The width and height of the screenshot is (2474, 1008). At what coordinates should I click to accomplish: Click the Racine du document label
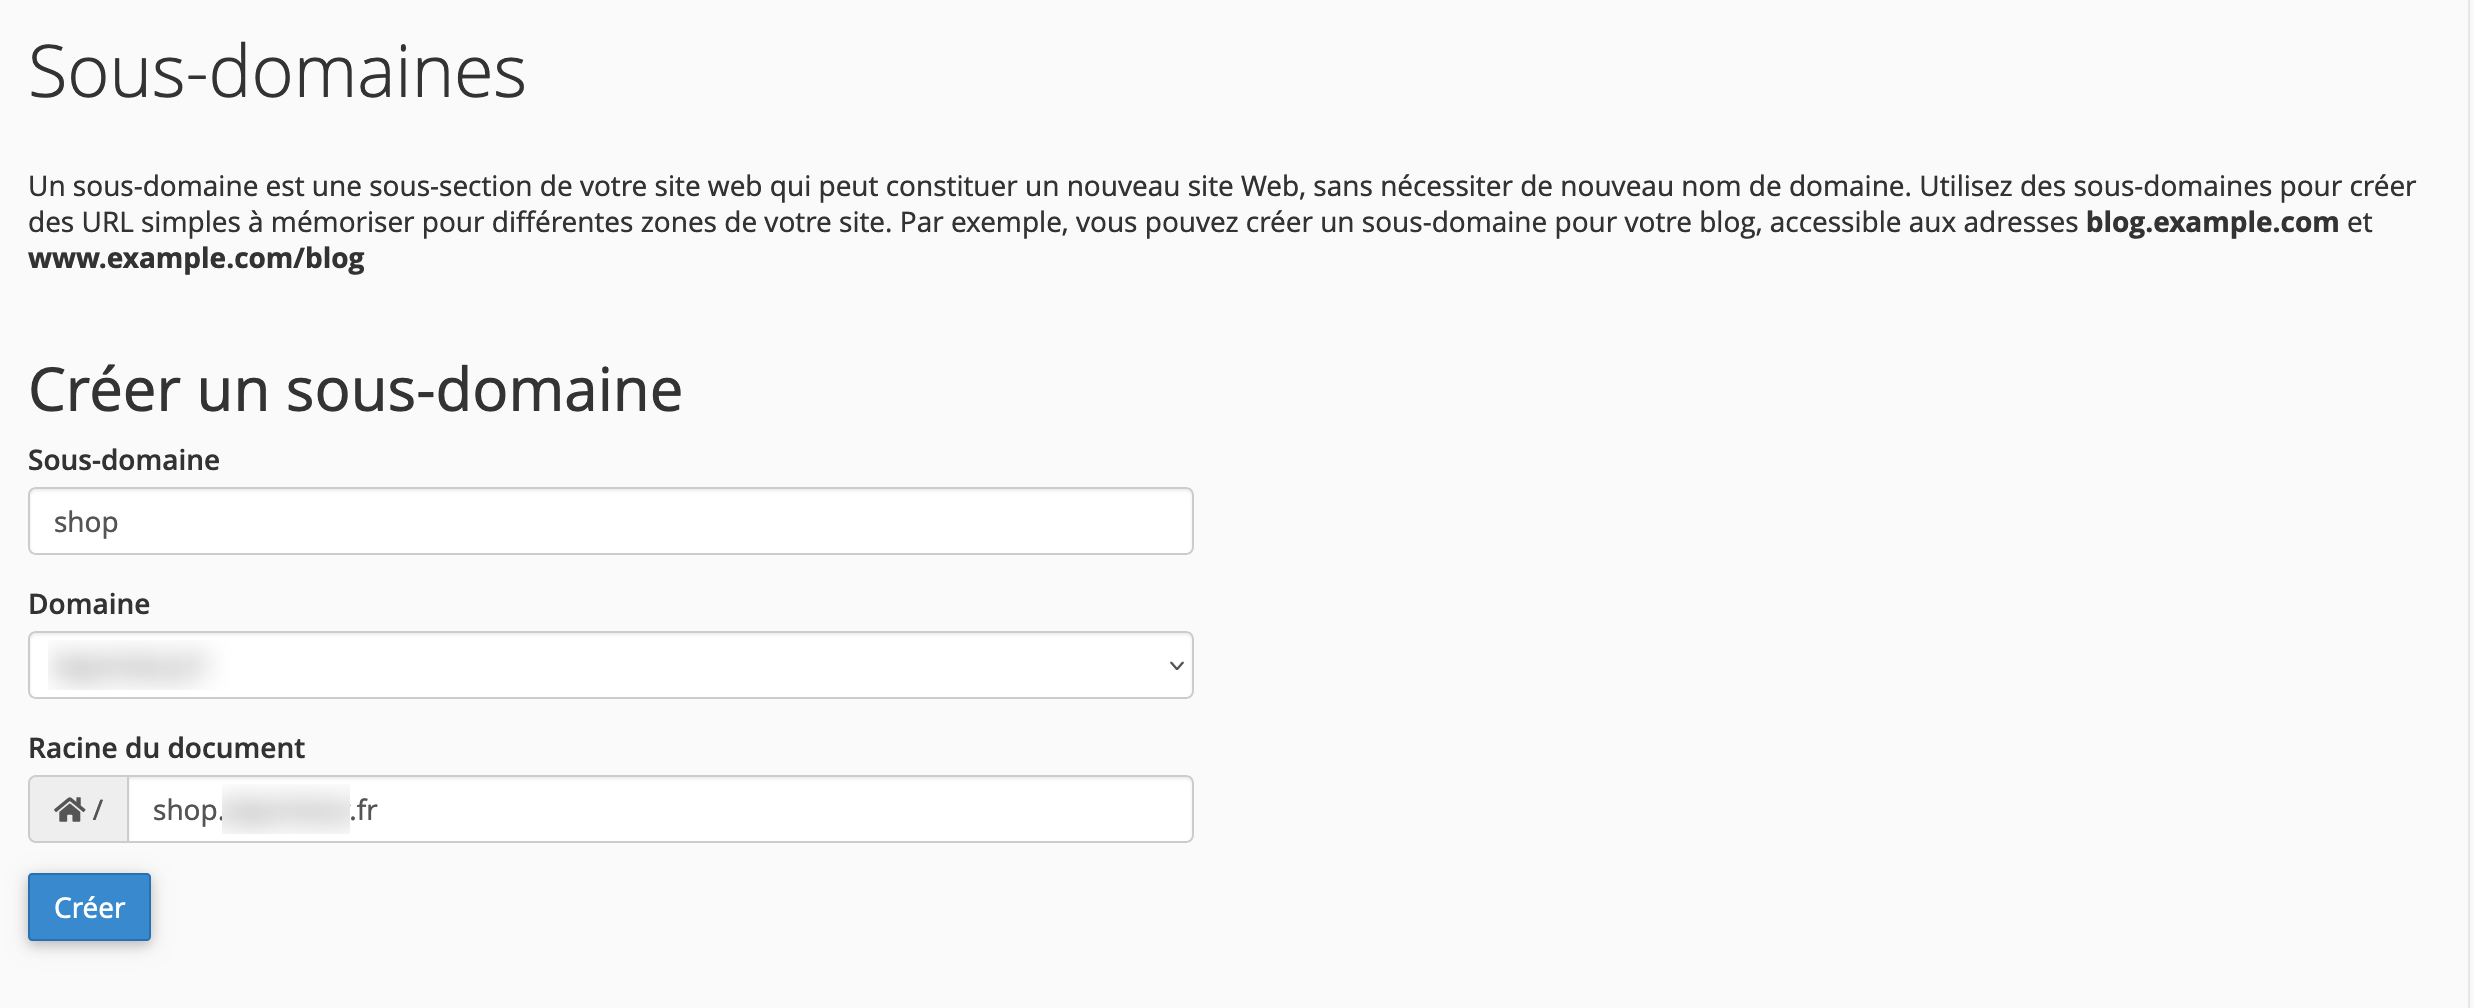tap(167, 747)
